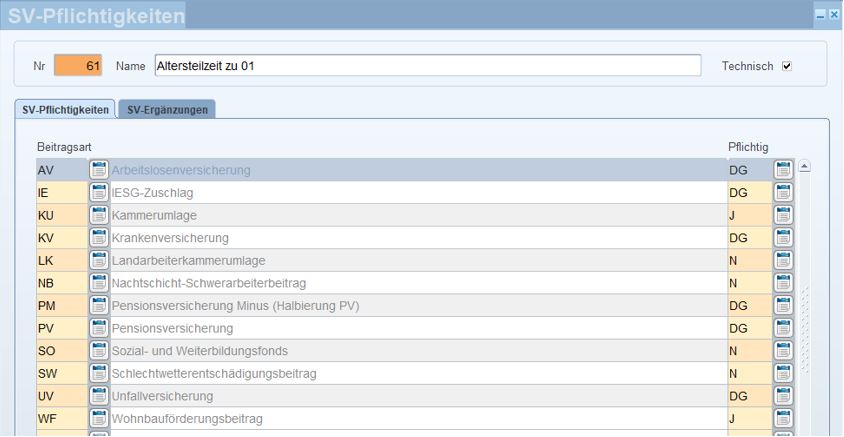
Task: Open lookup icon beside Arbeitslosenversicherung Beitragsart
Action: pos(98,170)
